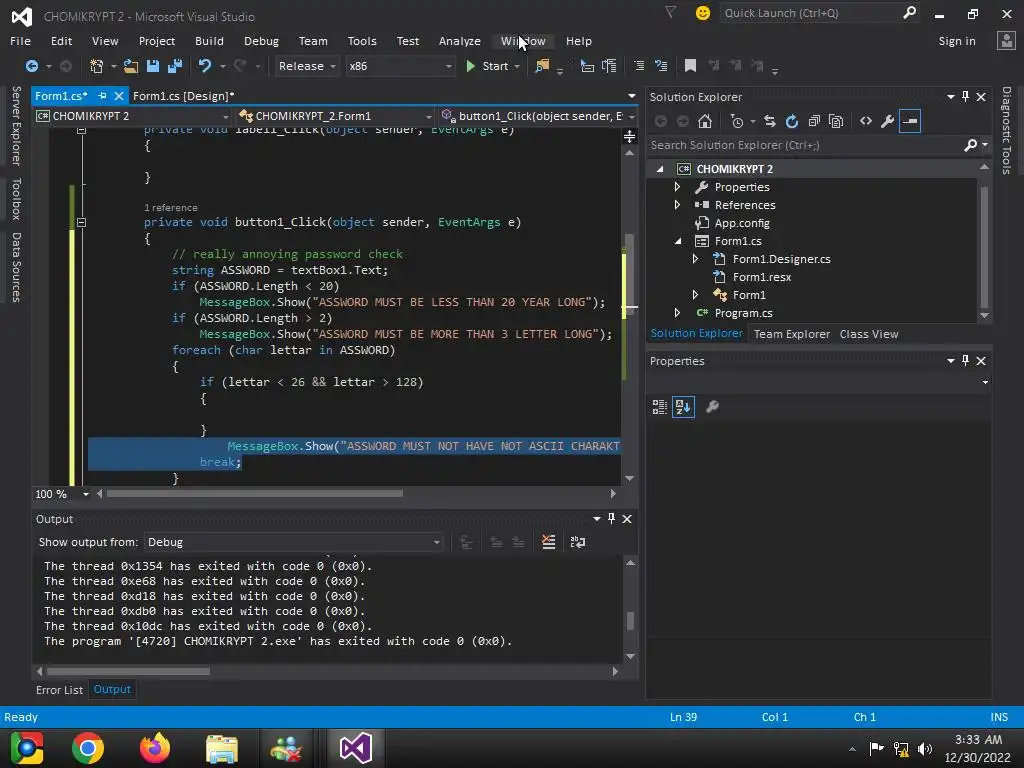
Task: Click the Home icon in Solution Explorer
Action: 705,121
